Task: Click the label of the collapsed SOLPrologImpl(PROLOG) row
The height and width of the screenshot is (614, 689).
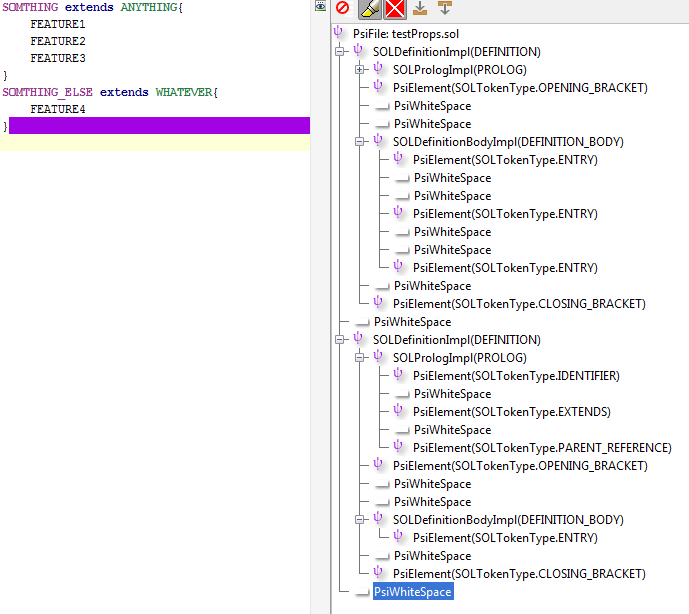Action: pyautogui.click(x=460, y=70)
